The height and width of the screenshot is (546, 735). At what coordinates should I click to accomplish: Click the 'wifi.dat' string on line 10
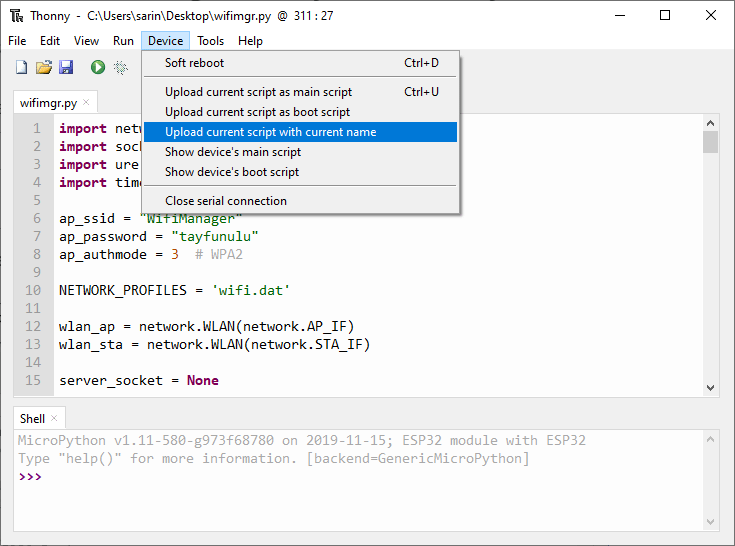pos(251,291)
